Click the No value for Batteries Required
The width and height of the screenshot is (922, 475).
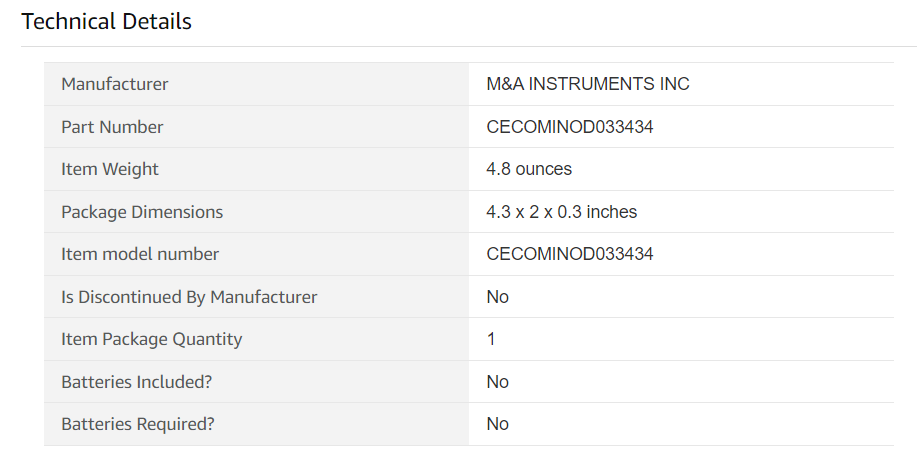tap(497, 424)
